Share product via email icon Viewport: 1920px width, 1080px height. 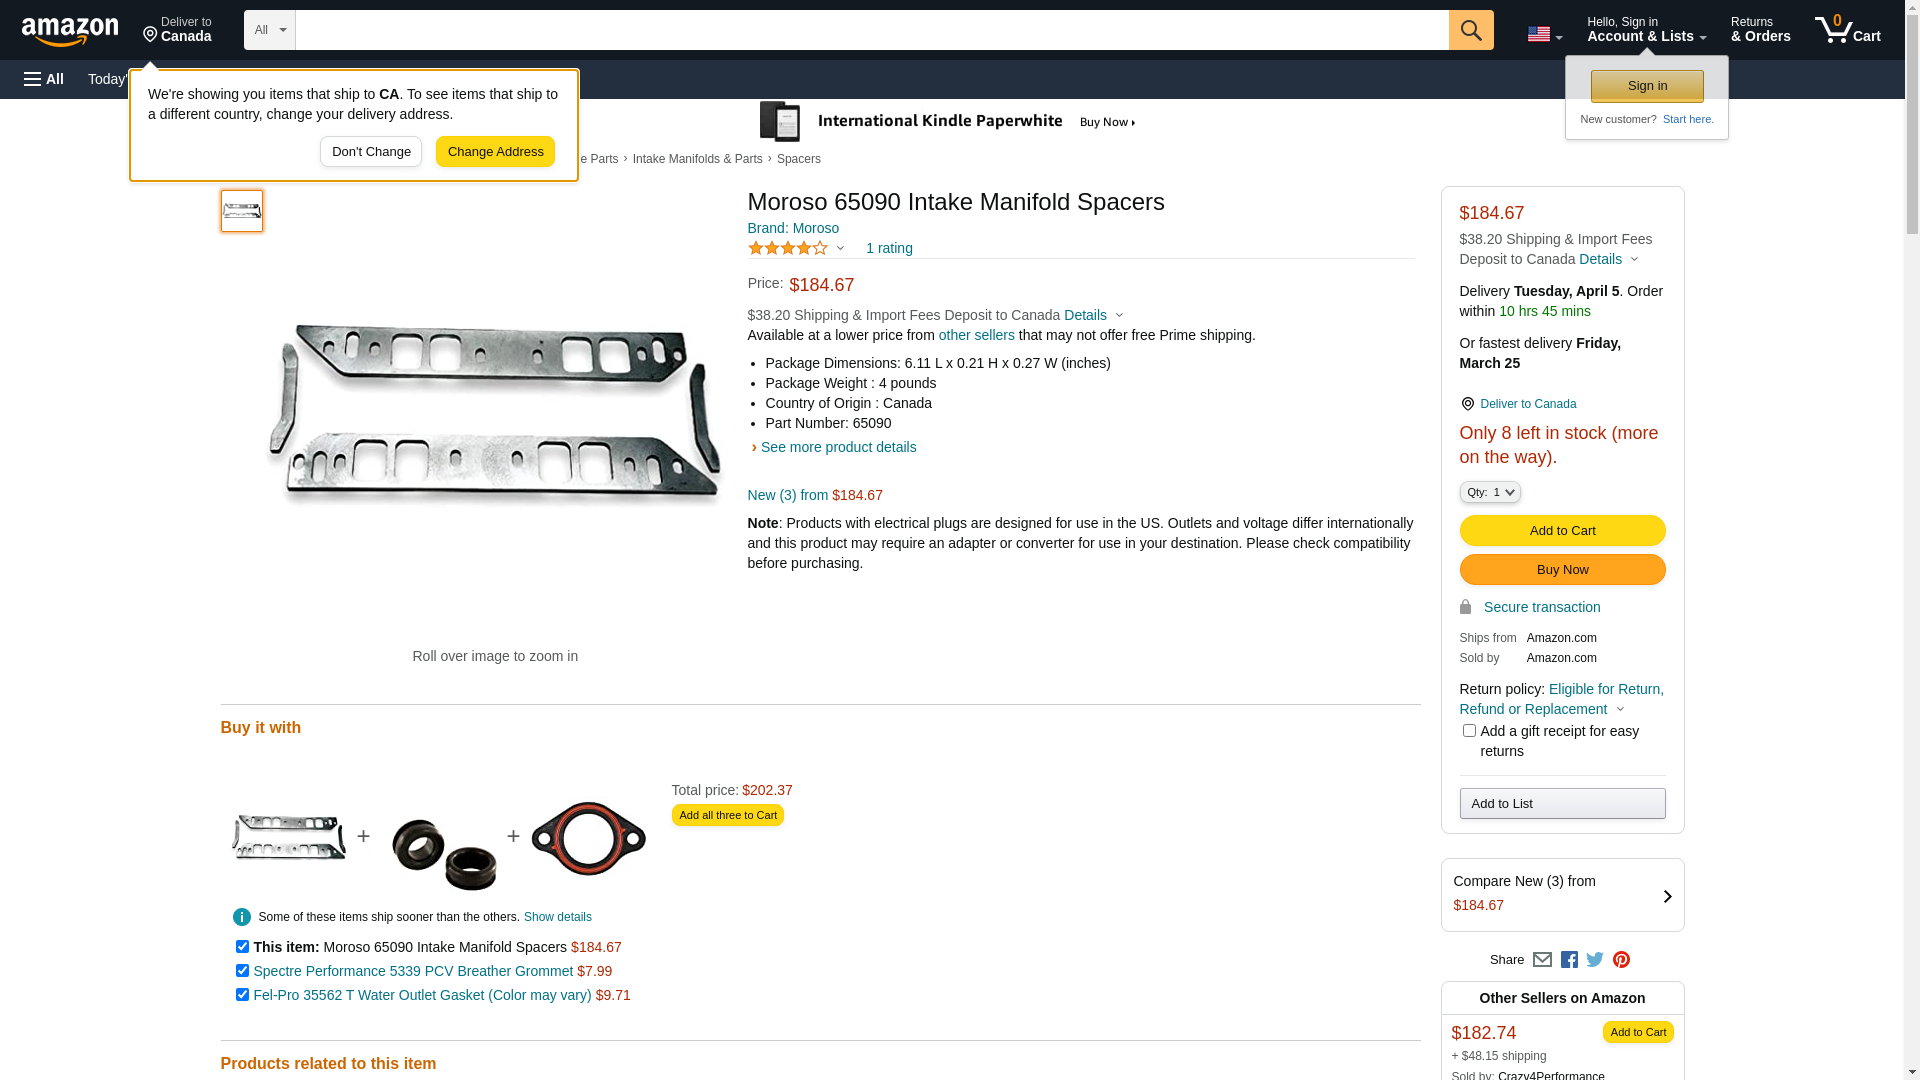tap(1542, 960)
